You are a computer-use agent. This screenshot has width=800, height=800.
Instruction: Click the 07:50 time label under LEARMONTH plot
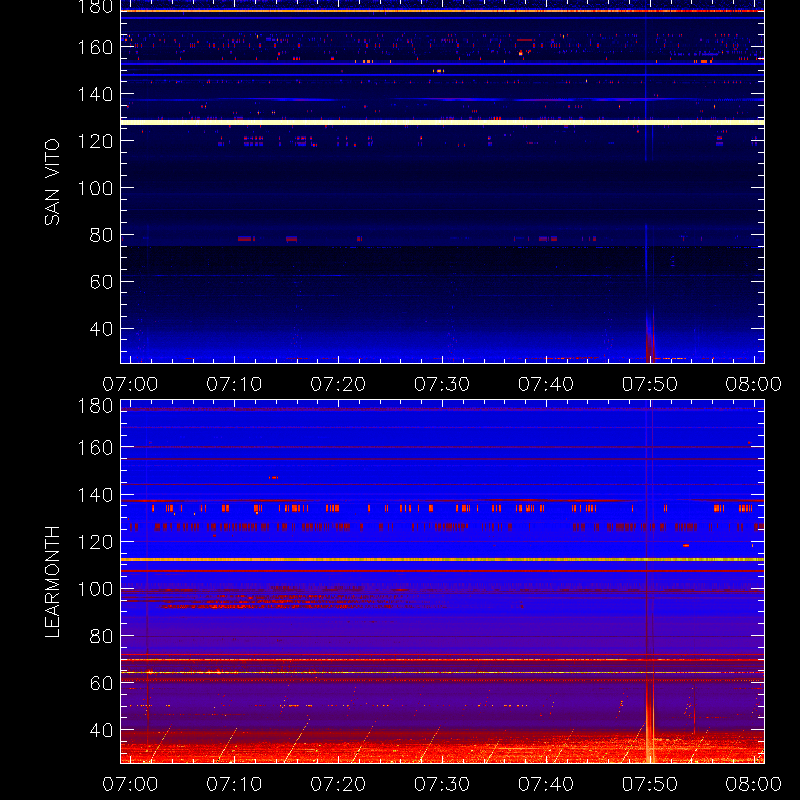649,784
